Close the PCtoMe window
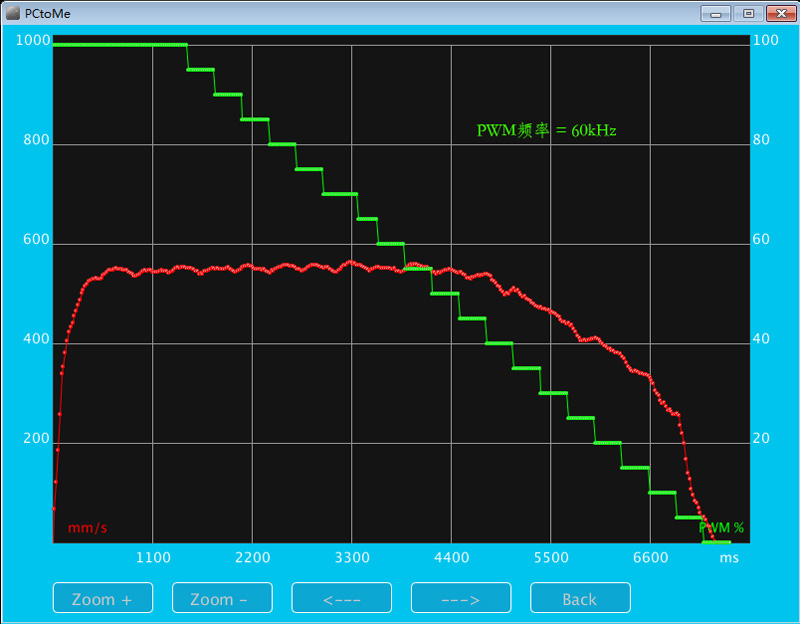This screenshot has height=624, width=800. coord(781,14)
